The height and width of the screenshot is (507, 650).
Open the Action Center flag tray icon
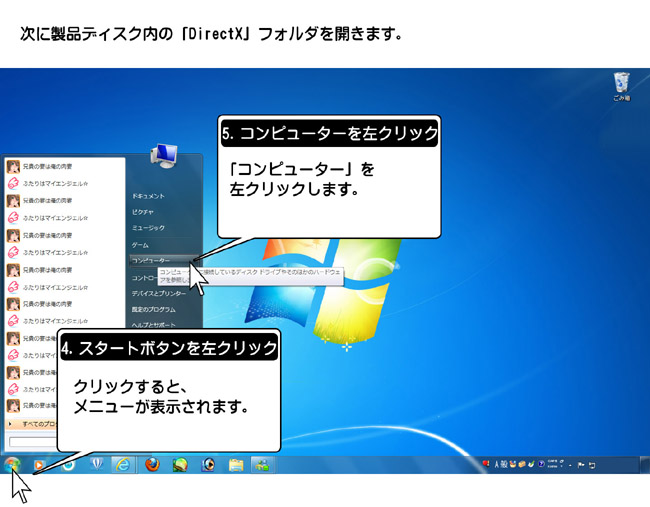[581, 465]
